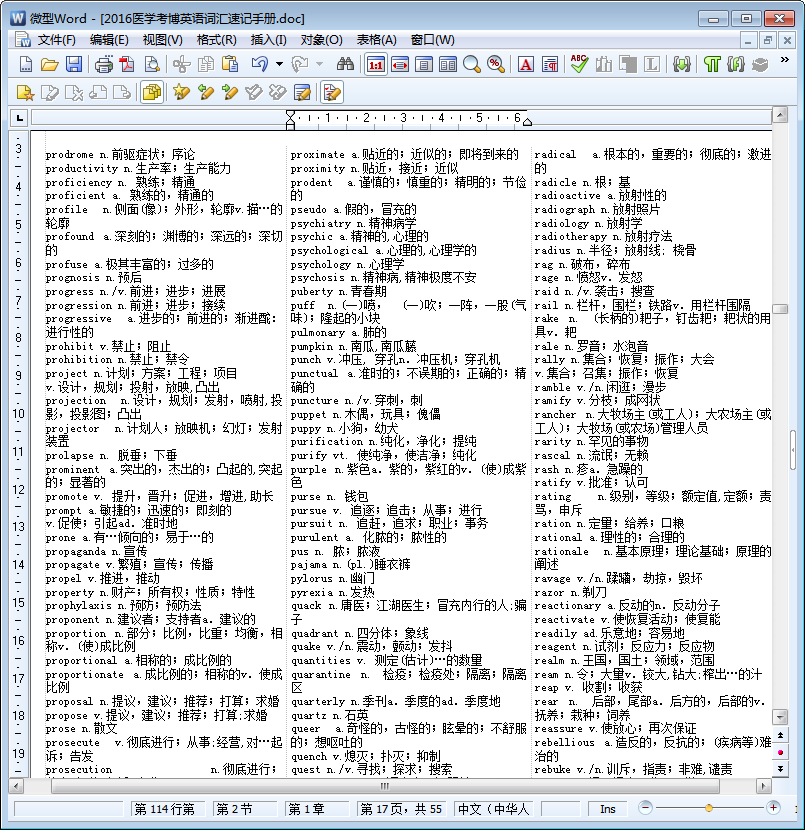Click the zoom in plus button
This screenshot has height=830, width=805.
[x=773, y=808]
